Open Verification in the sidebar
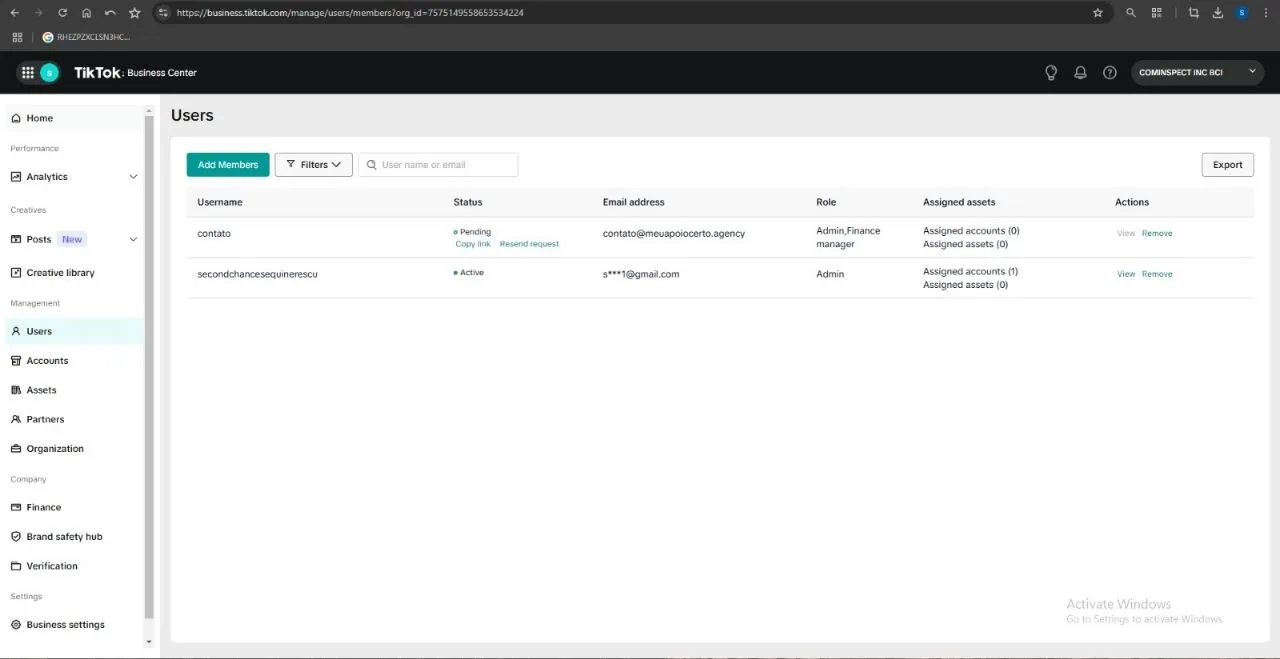The width and height of the screenshot is (1280, 659). [75, 566]
